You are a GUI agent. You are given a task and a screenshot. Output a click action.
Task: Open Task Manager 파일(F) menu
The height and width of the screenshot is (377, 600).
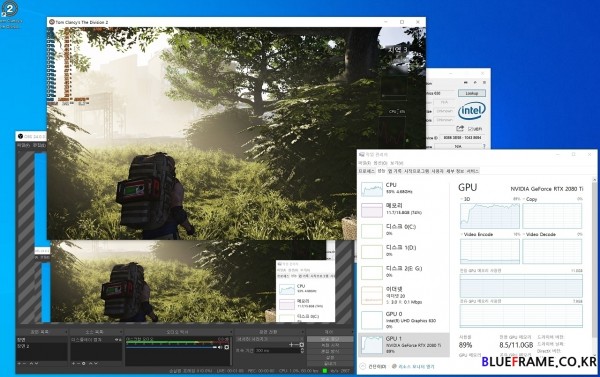364,163
